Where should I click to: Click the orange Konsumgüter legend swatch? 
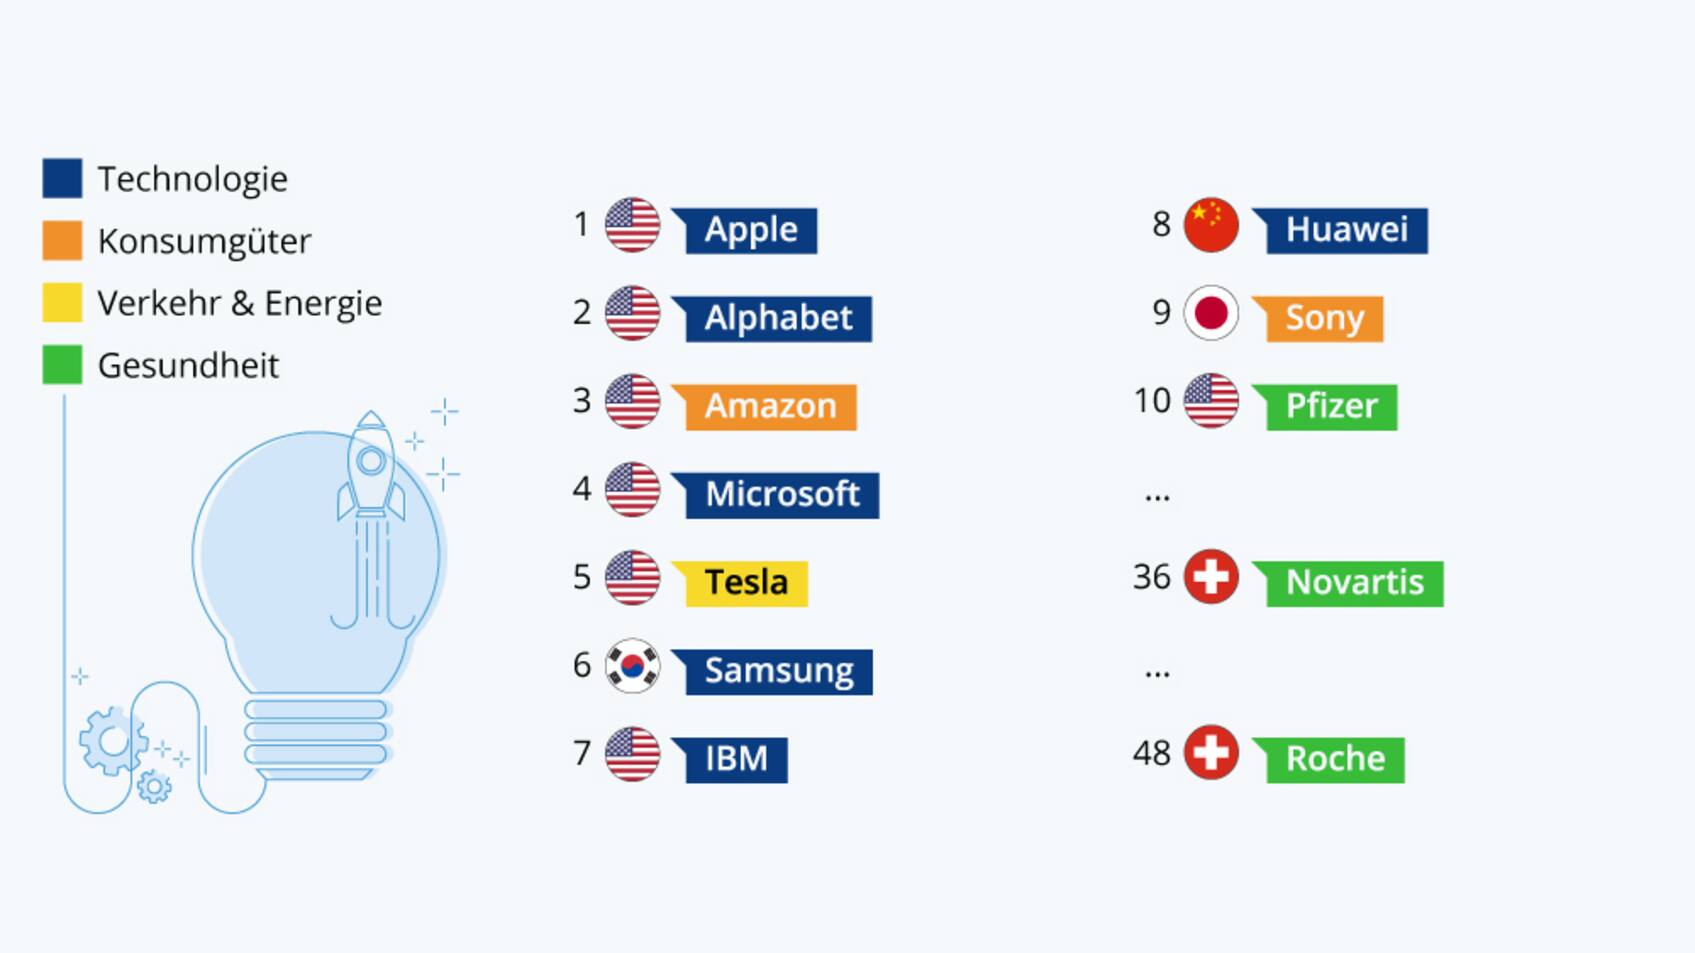click(x=62, y=241)
